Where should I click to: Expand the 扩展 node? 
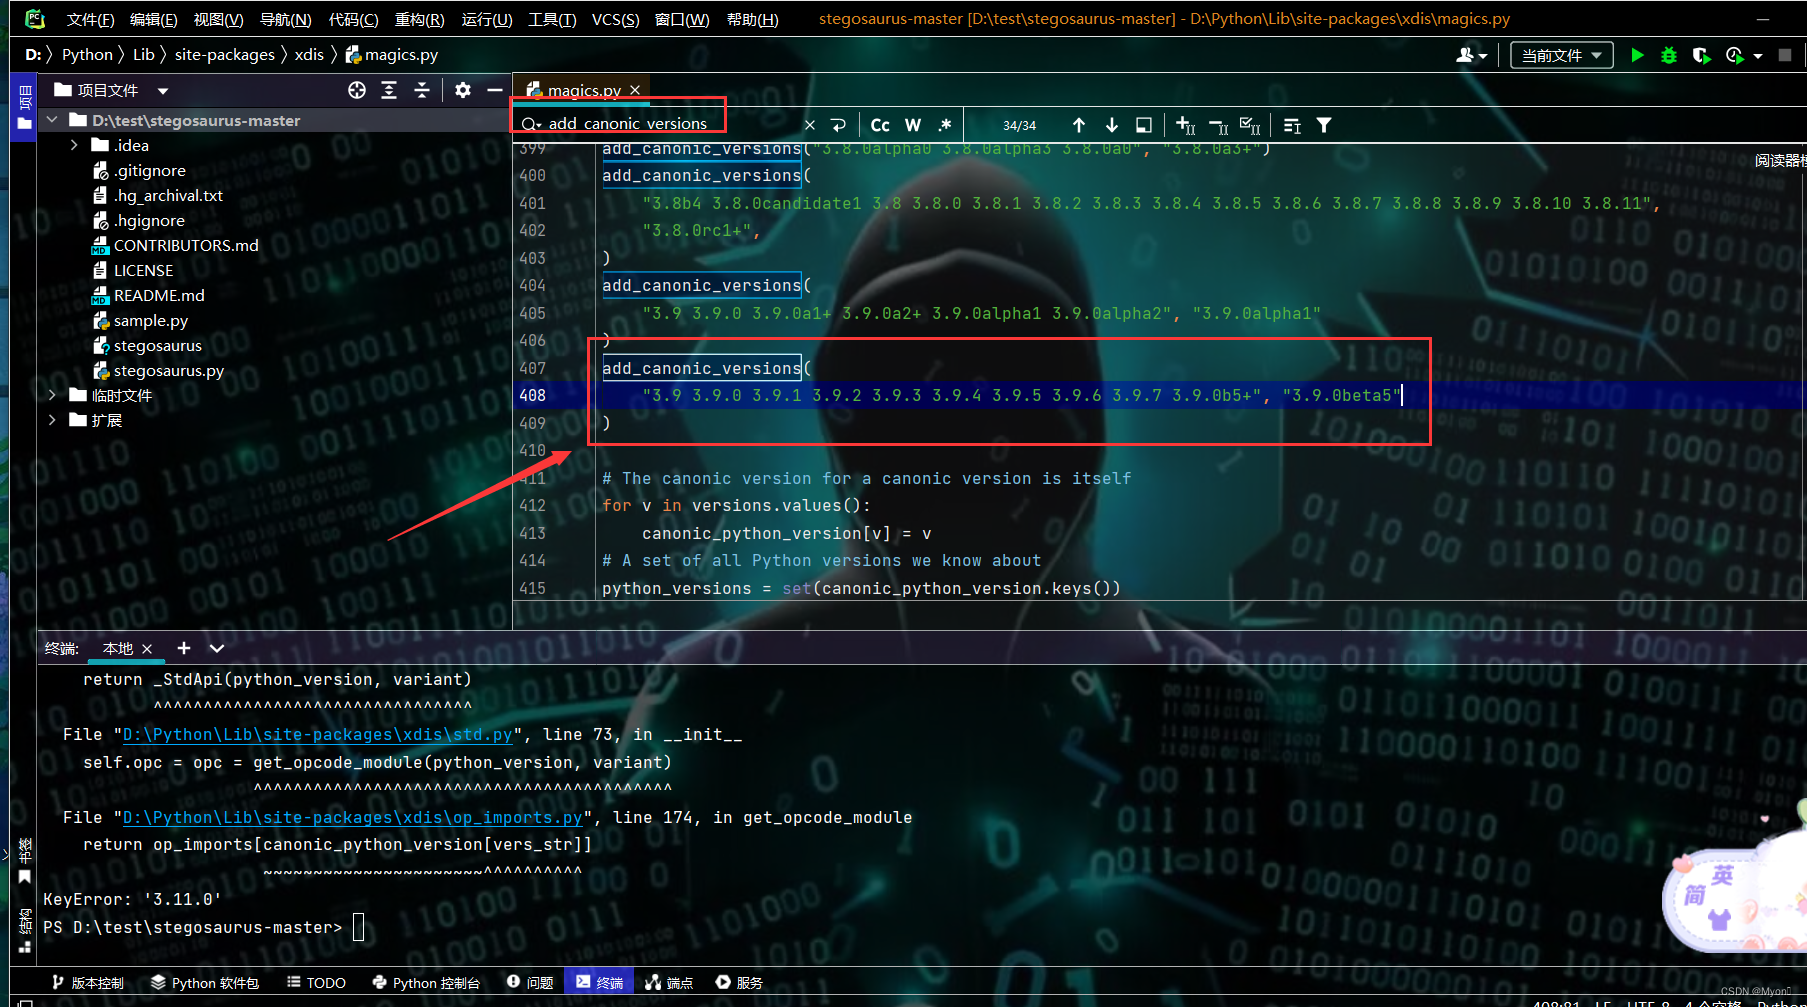click(52, 420)
